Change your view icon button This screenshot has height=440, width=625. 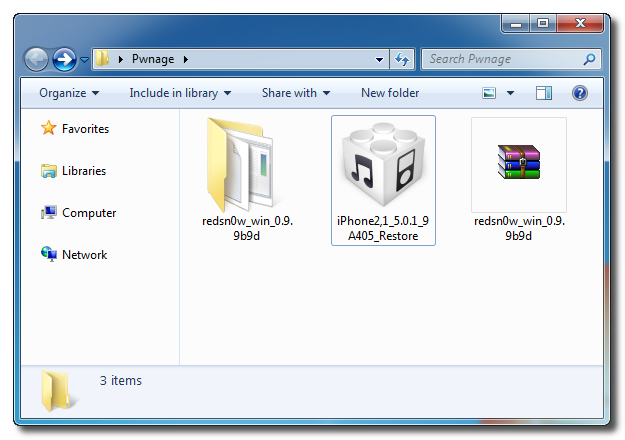click(x=489, y=93)
